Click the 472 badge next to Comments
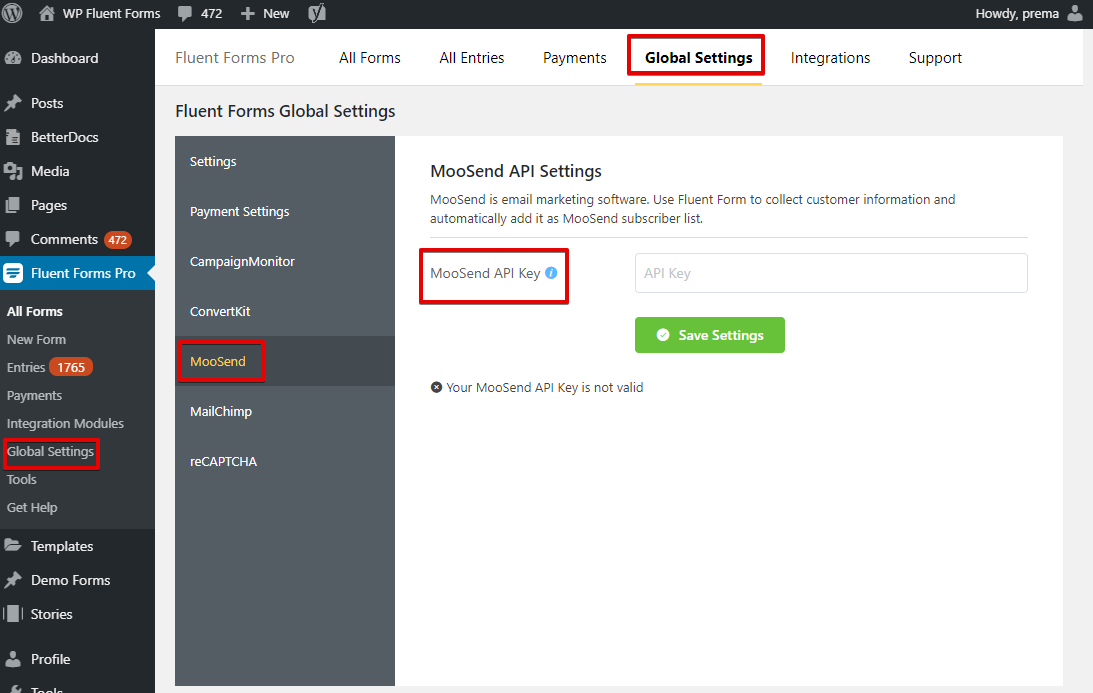The height and width of the screenshot is (693, 1093). click(117, 240)
